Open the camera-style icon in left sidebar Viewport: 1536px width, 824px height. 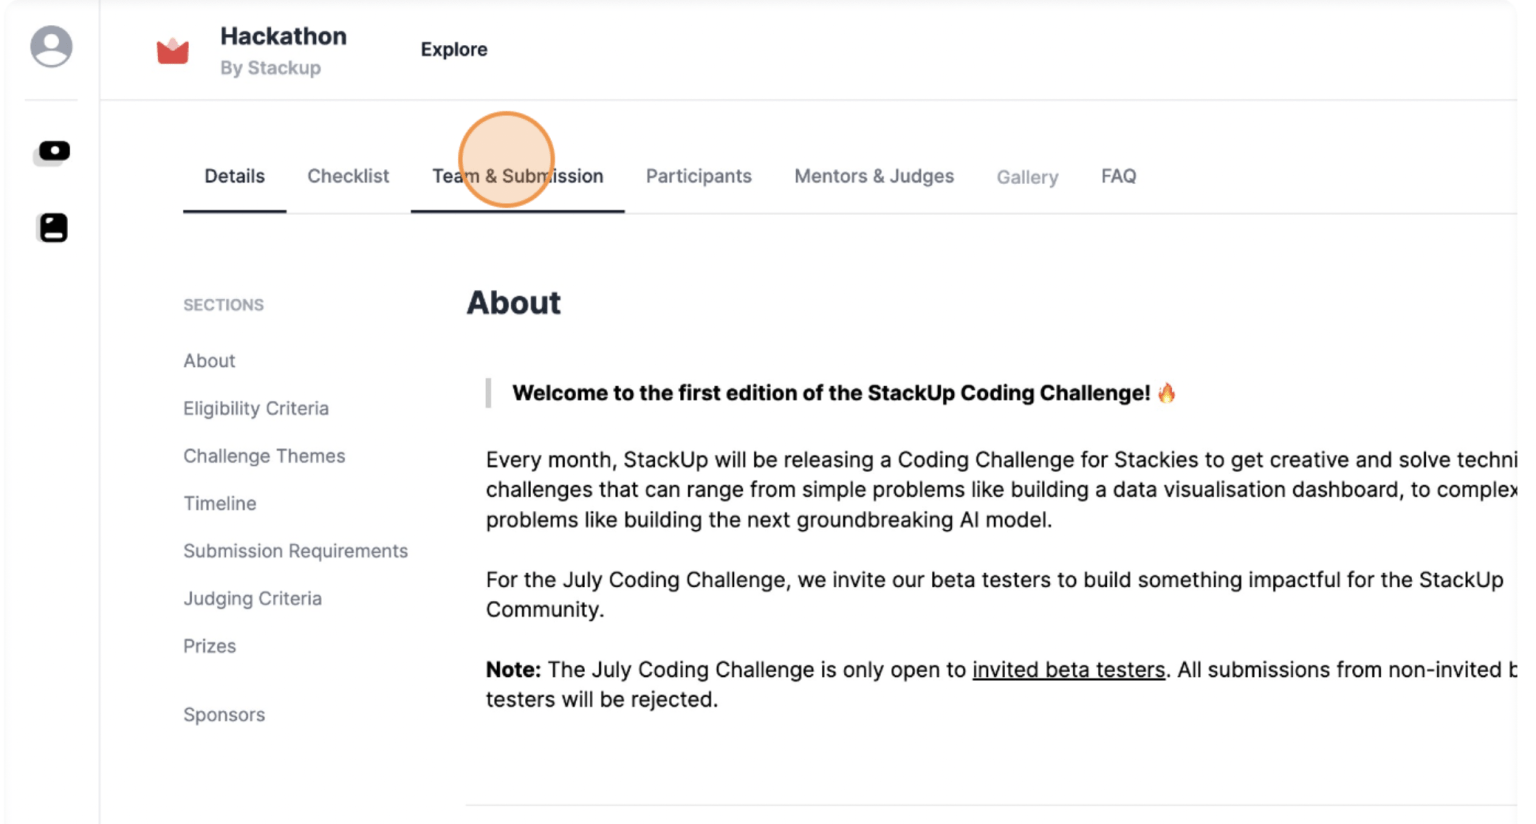click(x=53, y=152)
